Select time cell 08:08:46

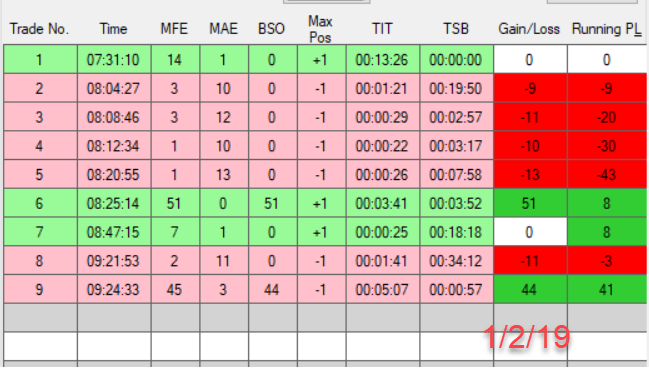114,117
